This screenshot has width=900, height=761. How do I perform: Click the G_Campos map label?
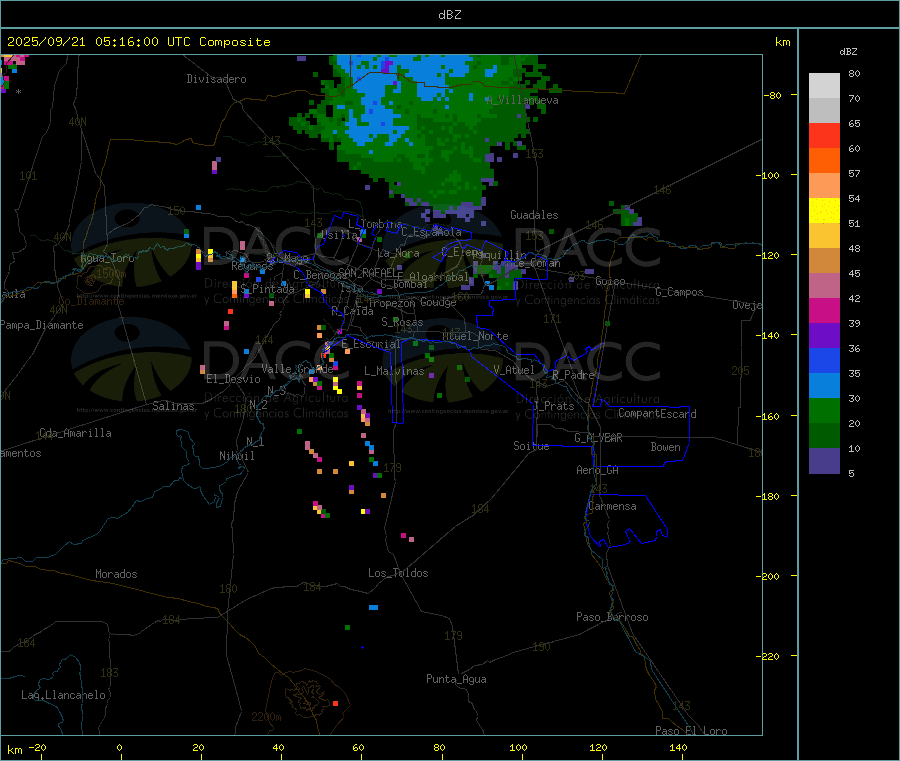point(680,292)
